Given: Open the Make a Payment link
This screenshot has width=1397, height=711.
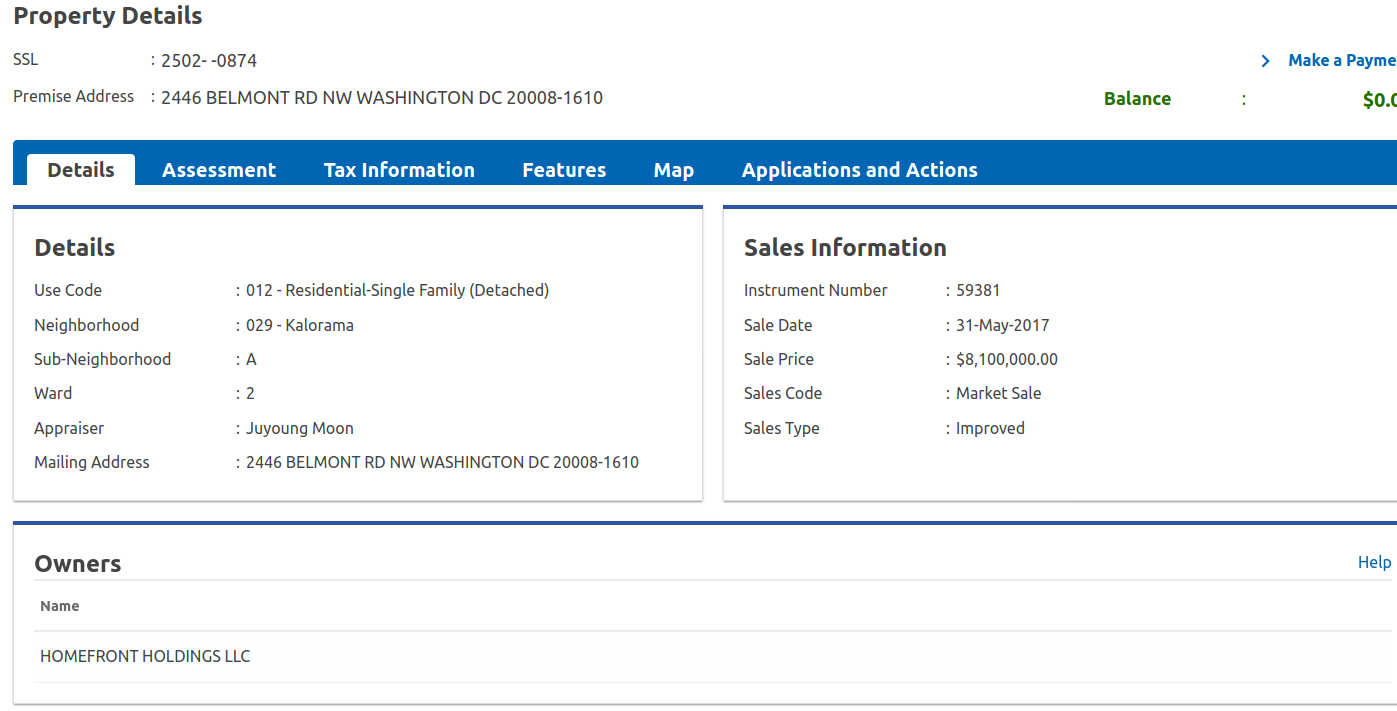Looking at the screenshot, I should 1342,61.
